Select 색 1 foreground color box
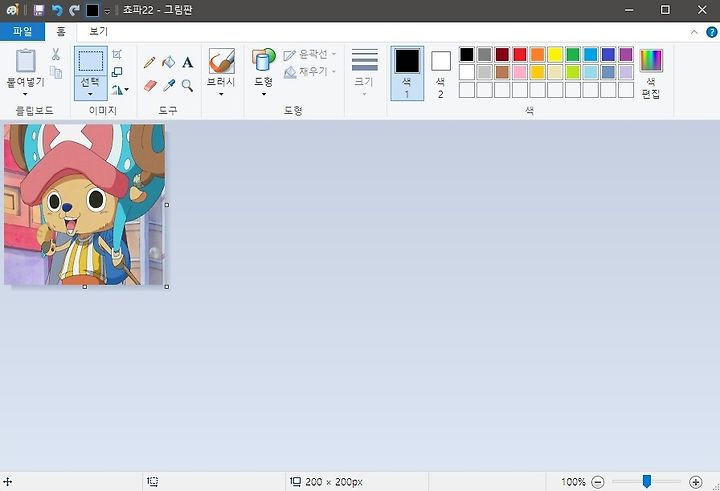The height and width of the screenshot is (491, 720). [407, 73]
